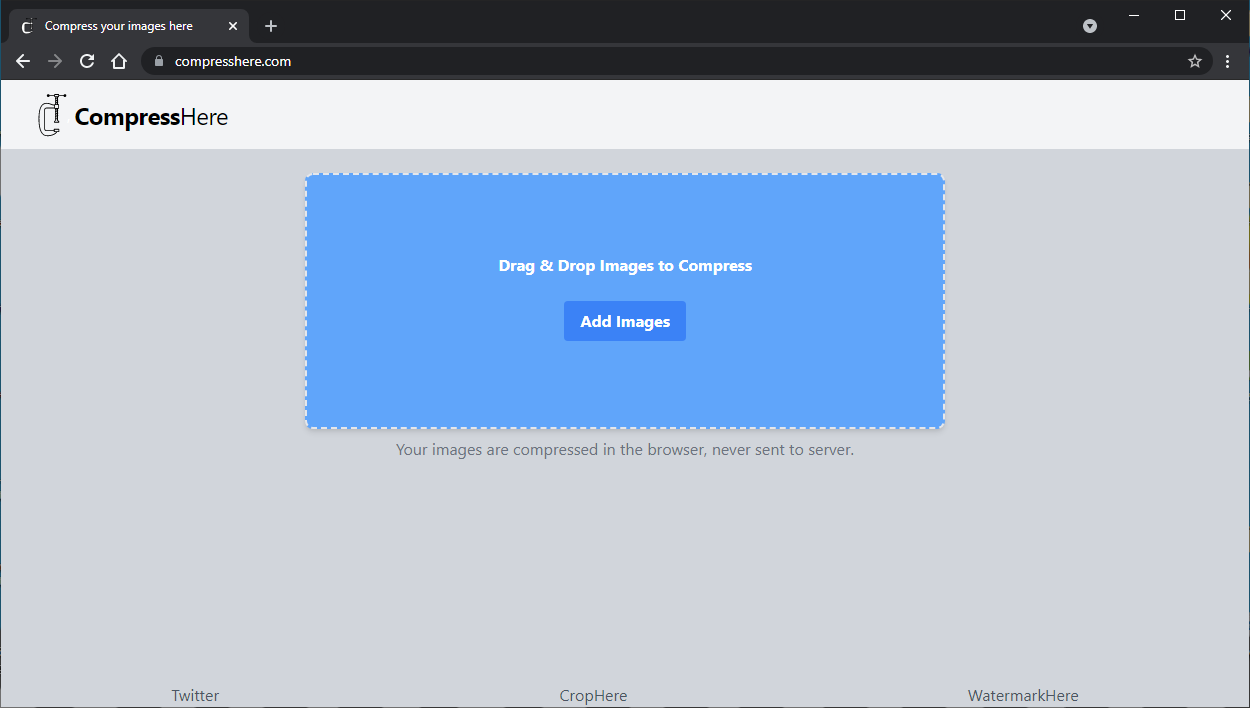Screen dimensions: 1250x708
Task: Open the CropHere link
Action: pos(593,695)
